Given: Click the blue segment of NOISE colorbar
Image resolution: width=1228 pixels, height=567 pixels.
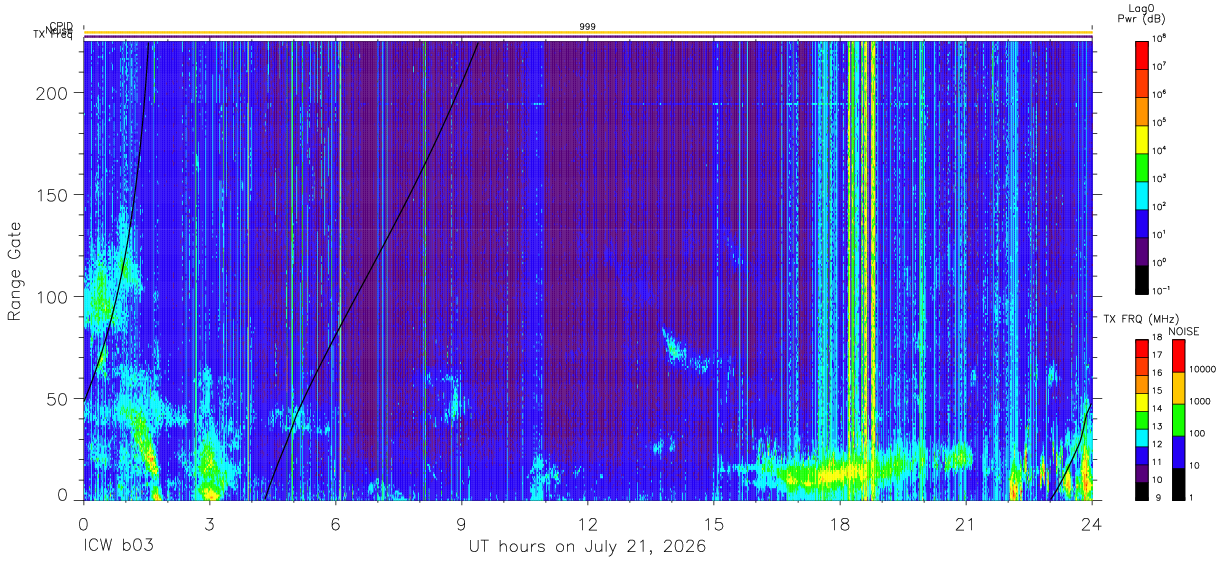Looking at the screenshot, I should 1178,451.
